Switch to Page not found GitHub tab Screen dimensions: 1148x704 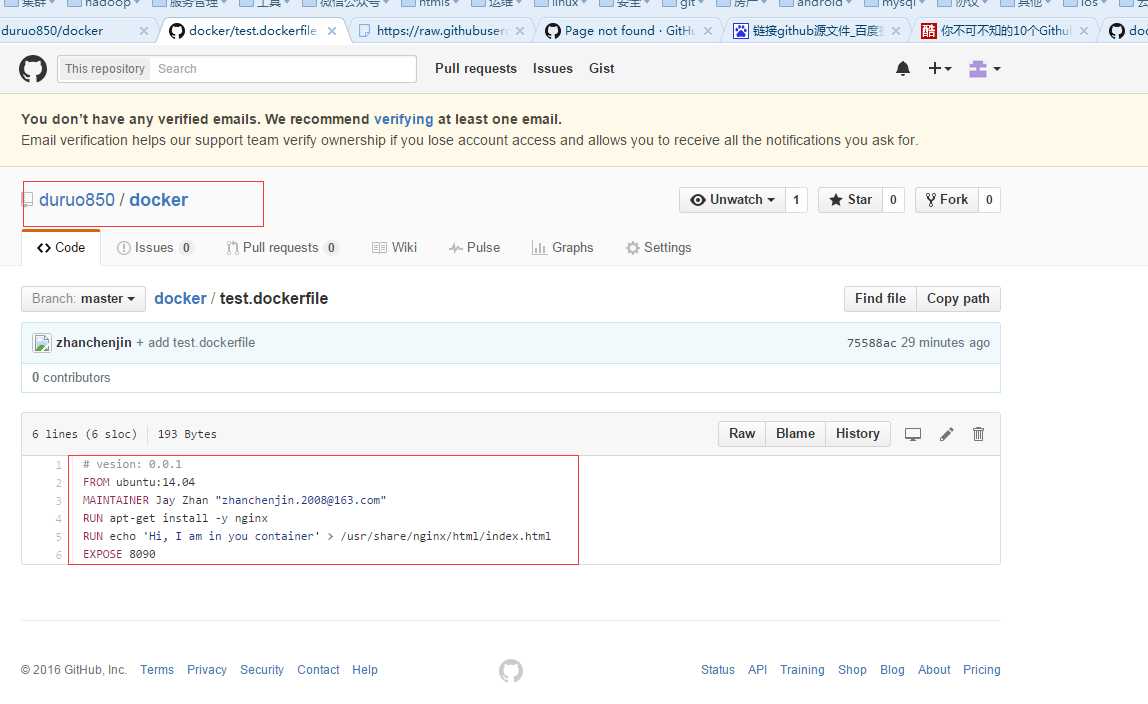point(628,31)
